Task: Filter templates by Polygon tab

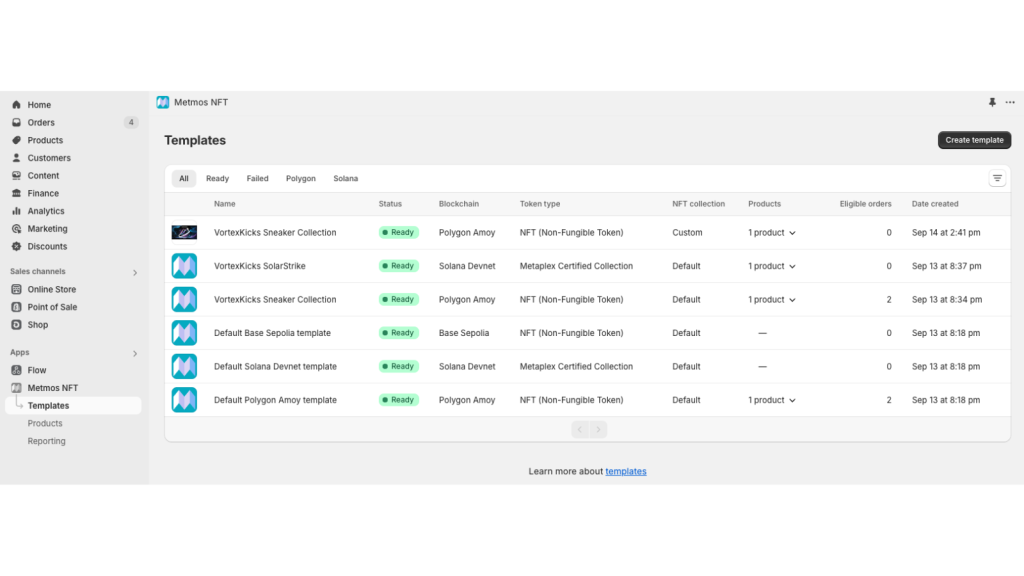Action: (300, 179)
